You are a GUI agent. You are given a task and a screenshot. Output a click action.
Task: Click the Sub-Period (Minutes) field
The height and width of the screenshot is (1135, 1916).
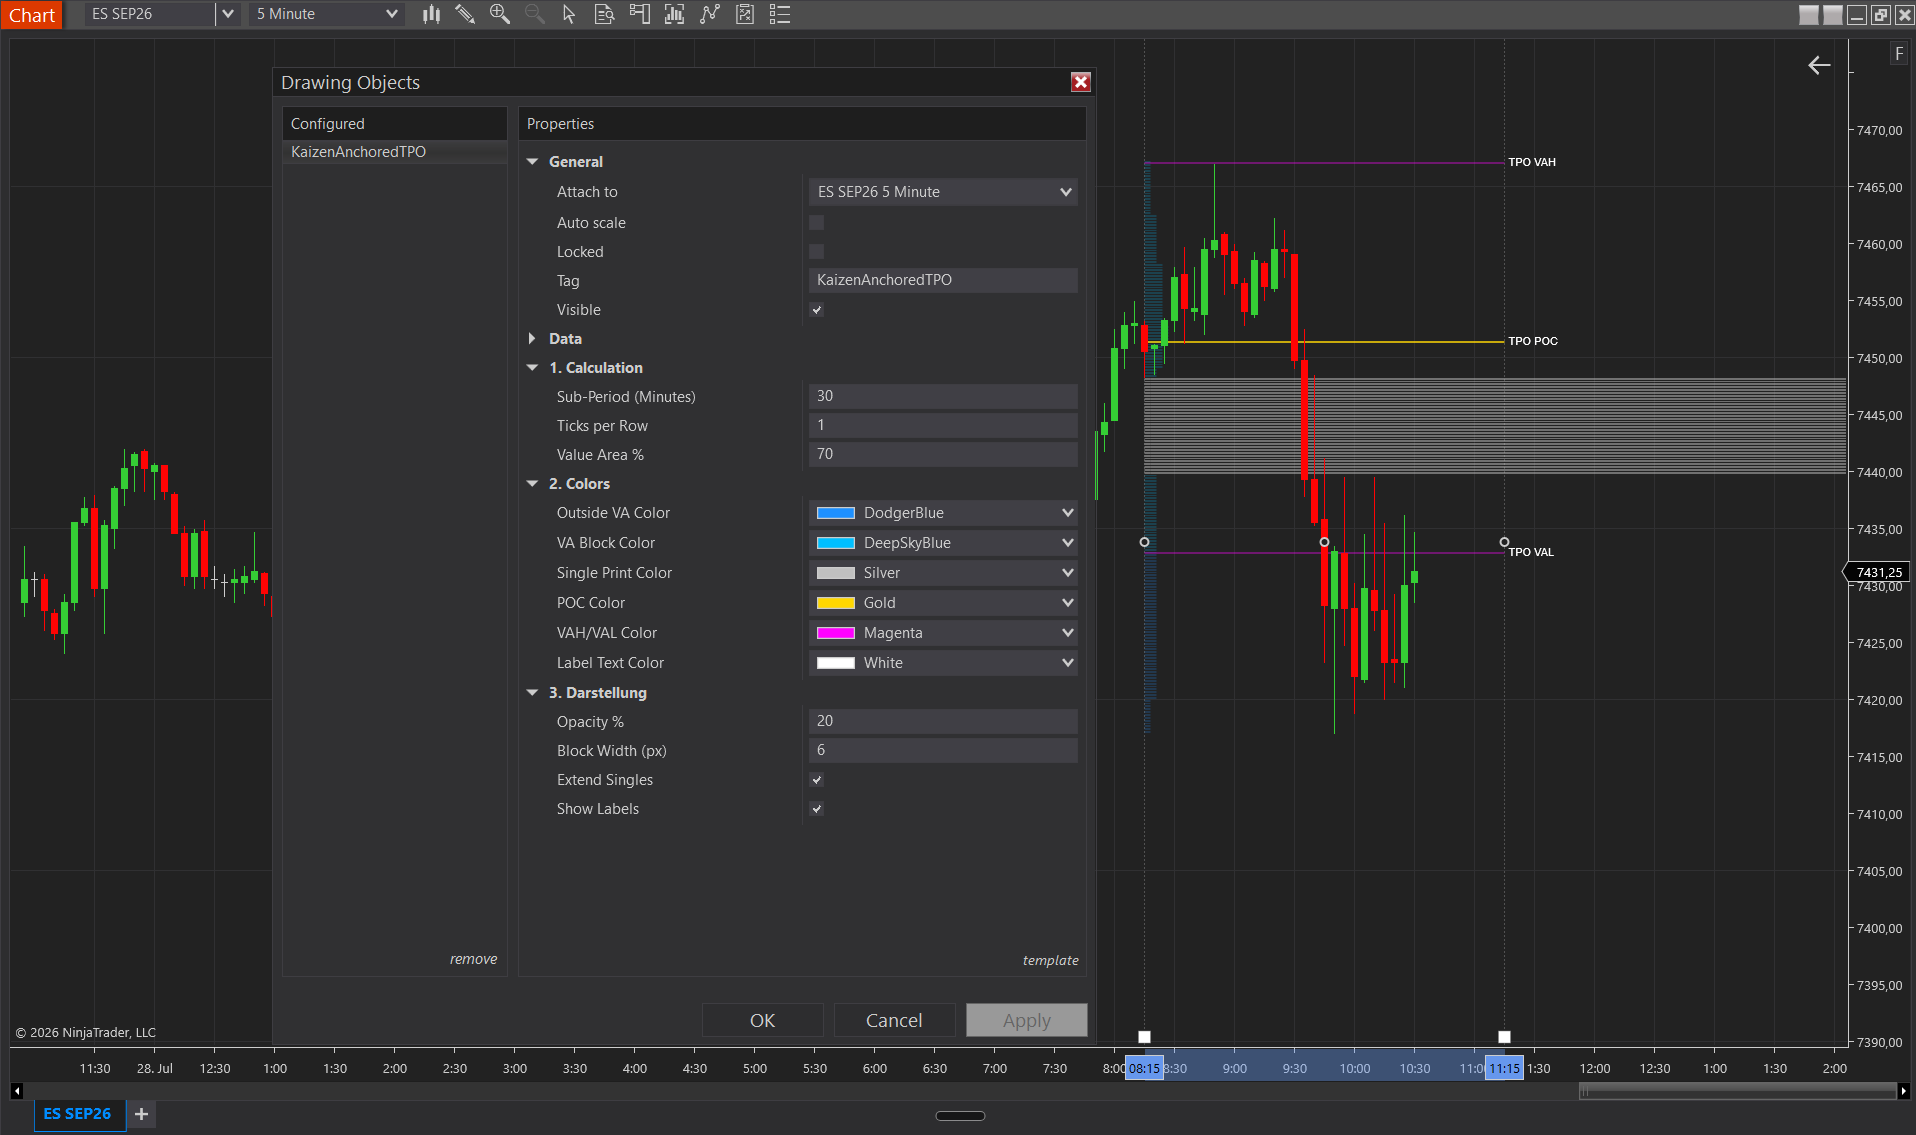pyautogui.click(x=943, y=396)
